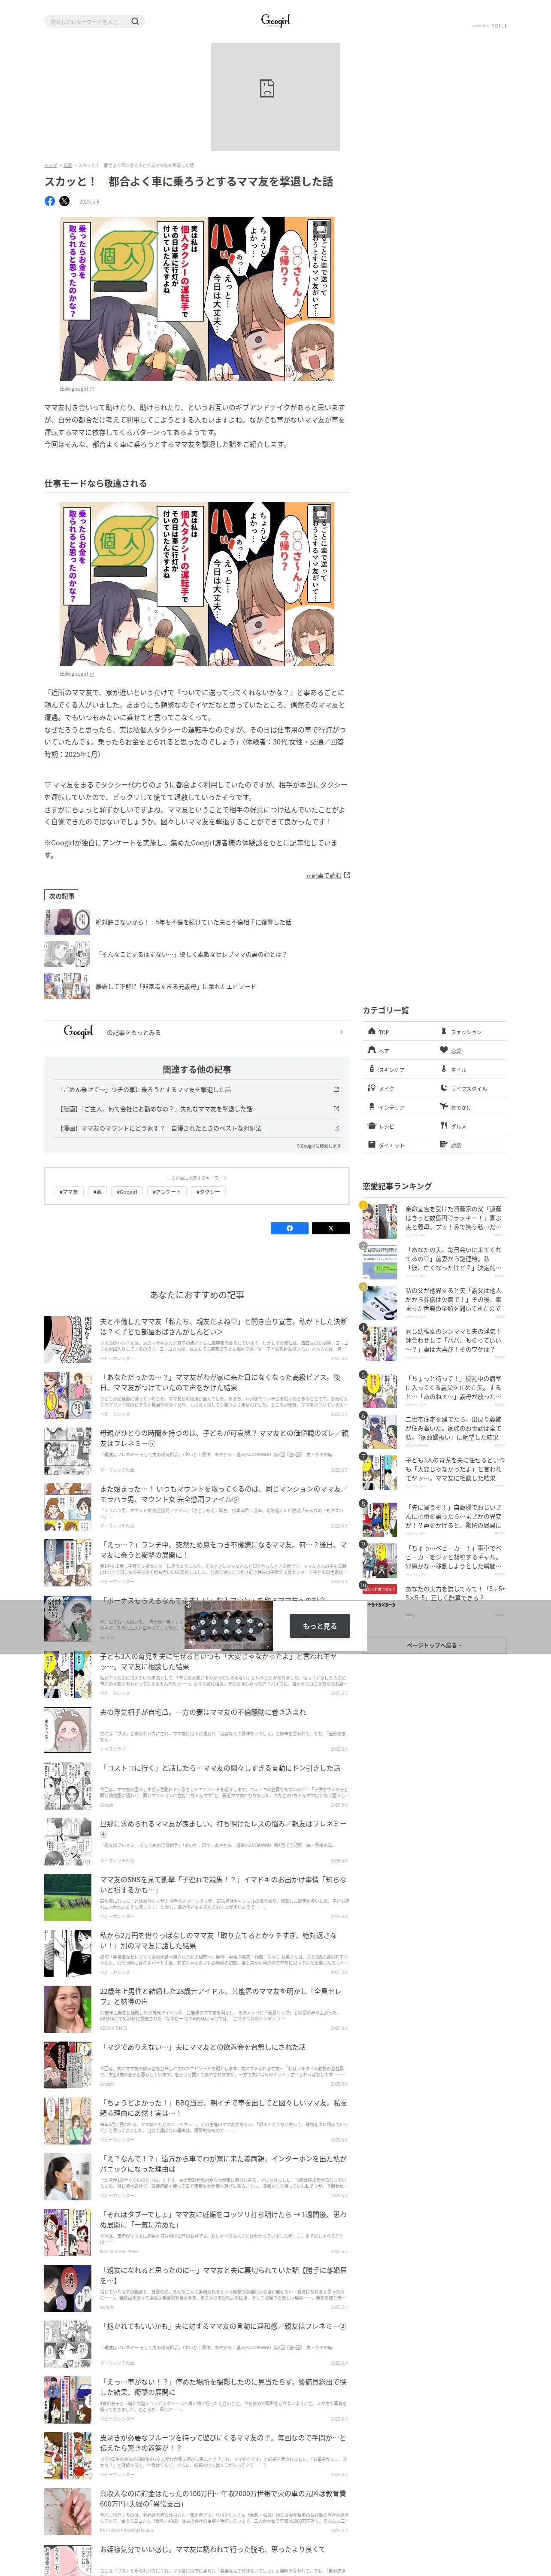Screen dimensions: 551x2576
Task: Click external icon on ママ友のマウントにどう返す row
Action: pyautogui.click(x=336, y=1128)
